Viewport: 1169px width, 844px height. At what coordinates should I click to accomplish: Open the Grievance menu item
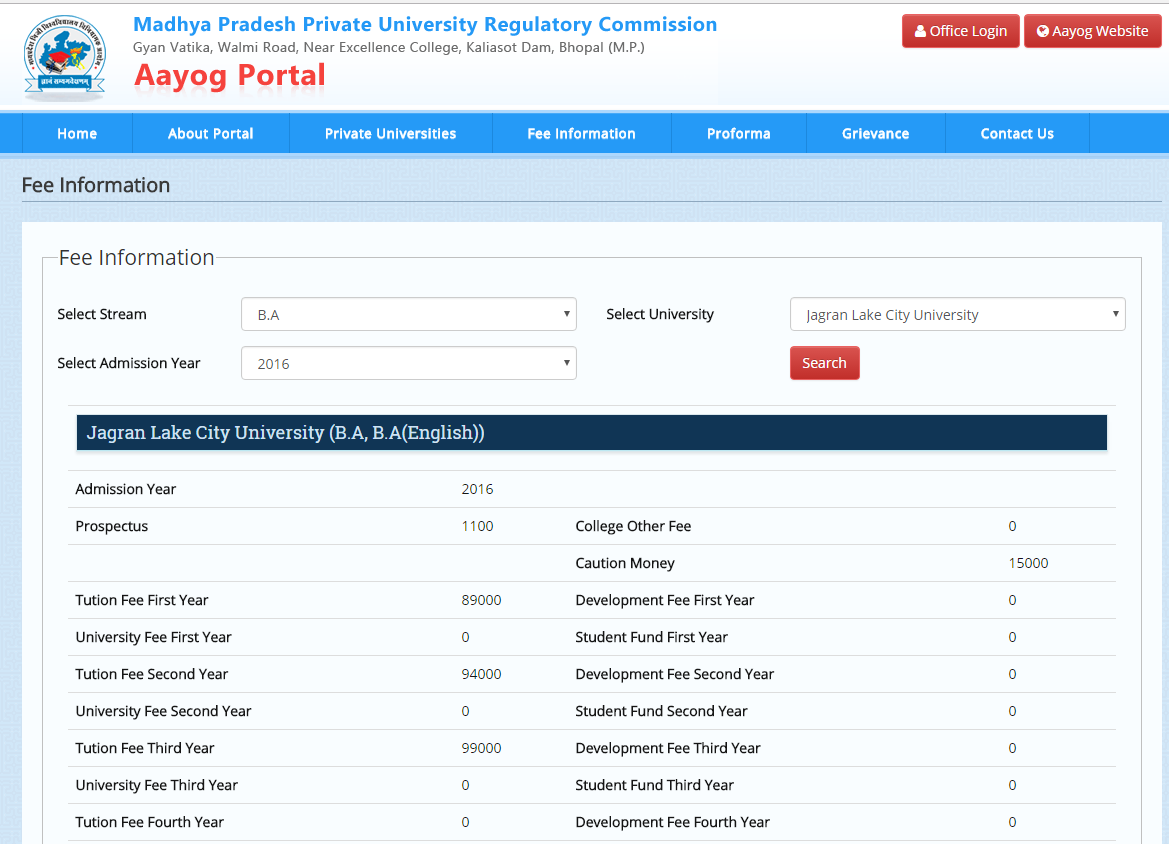tap(875, 133)
